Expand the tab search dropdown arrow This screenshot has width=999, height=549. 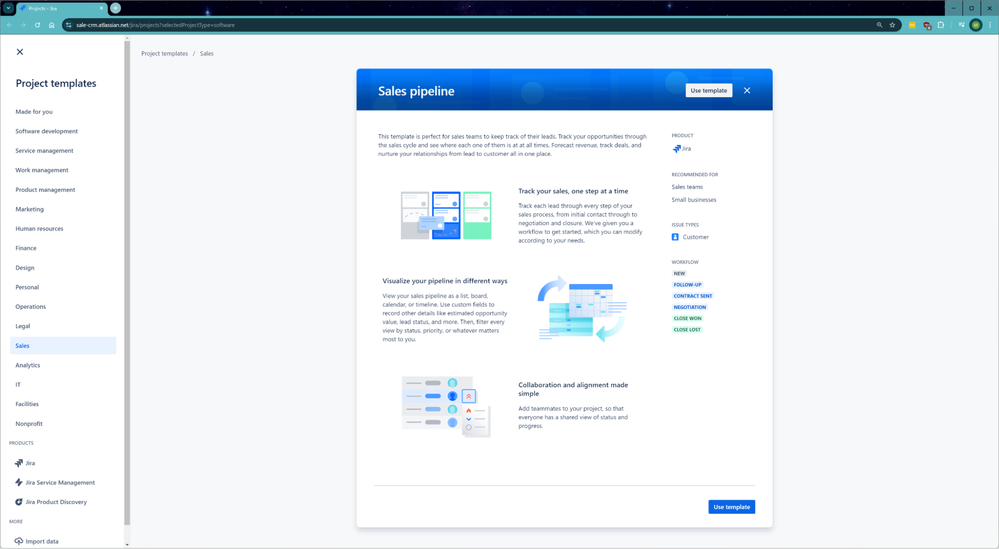[x=8, y=8]
